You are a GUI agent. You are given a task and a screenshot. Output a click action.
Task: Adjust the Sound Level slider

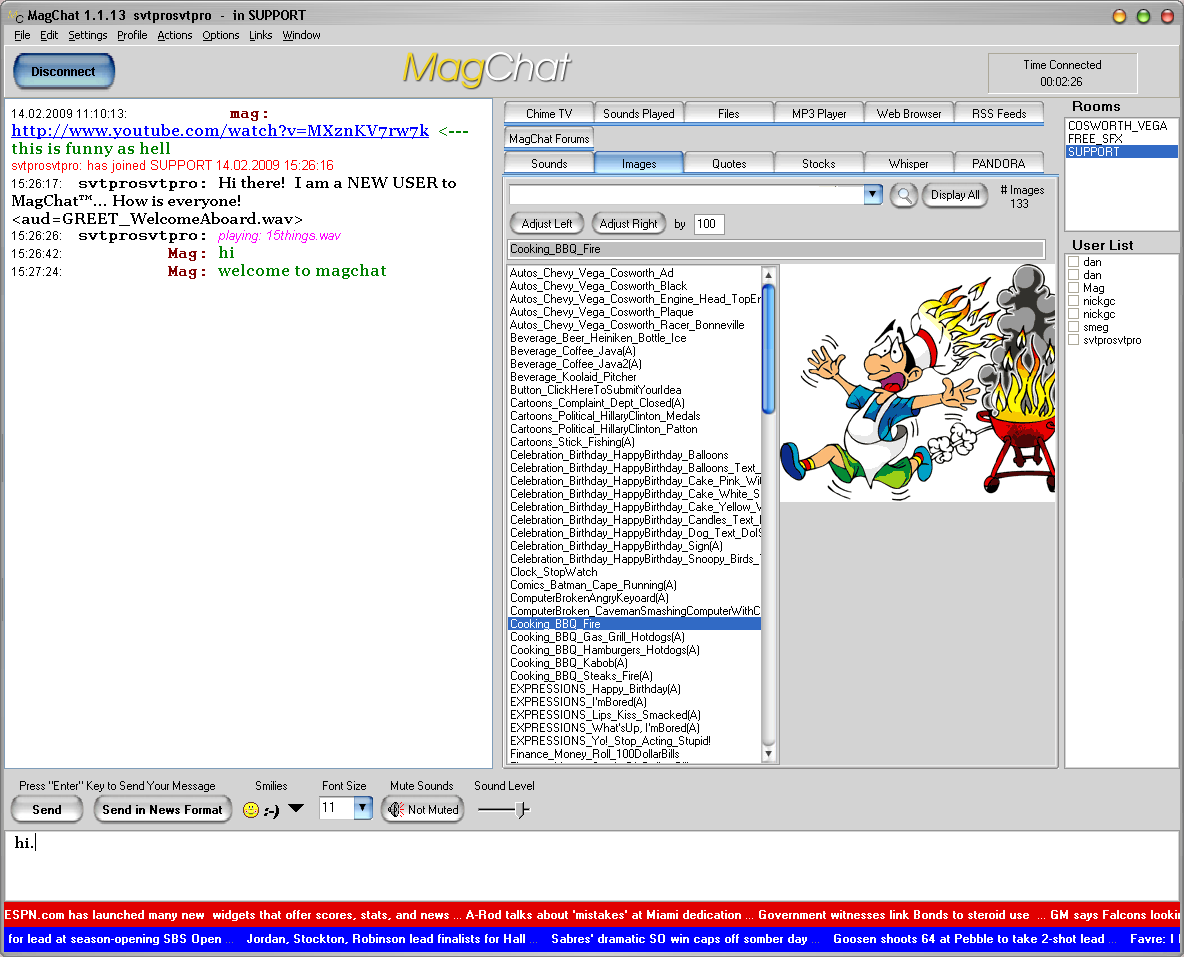coord(519,810)
